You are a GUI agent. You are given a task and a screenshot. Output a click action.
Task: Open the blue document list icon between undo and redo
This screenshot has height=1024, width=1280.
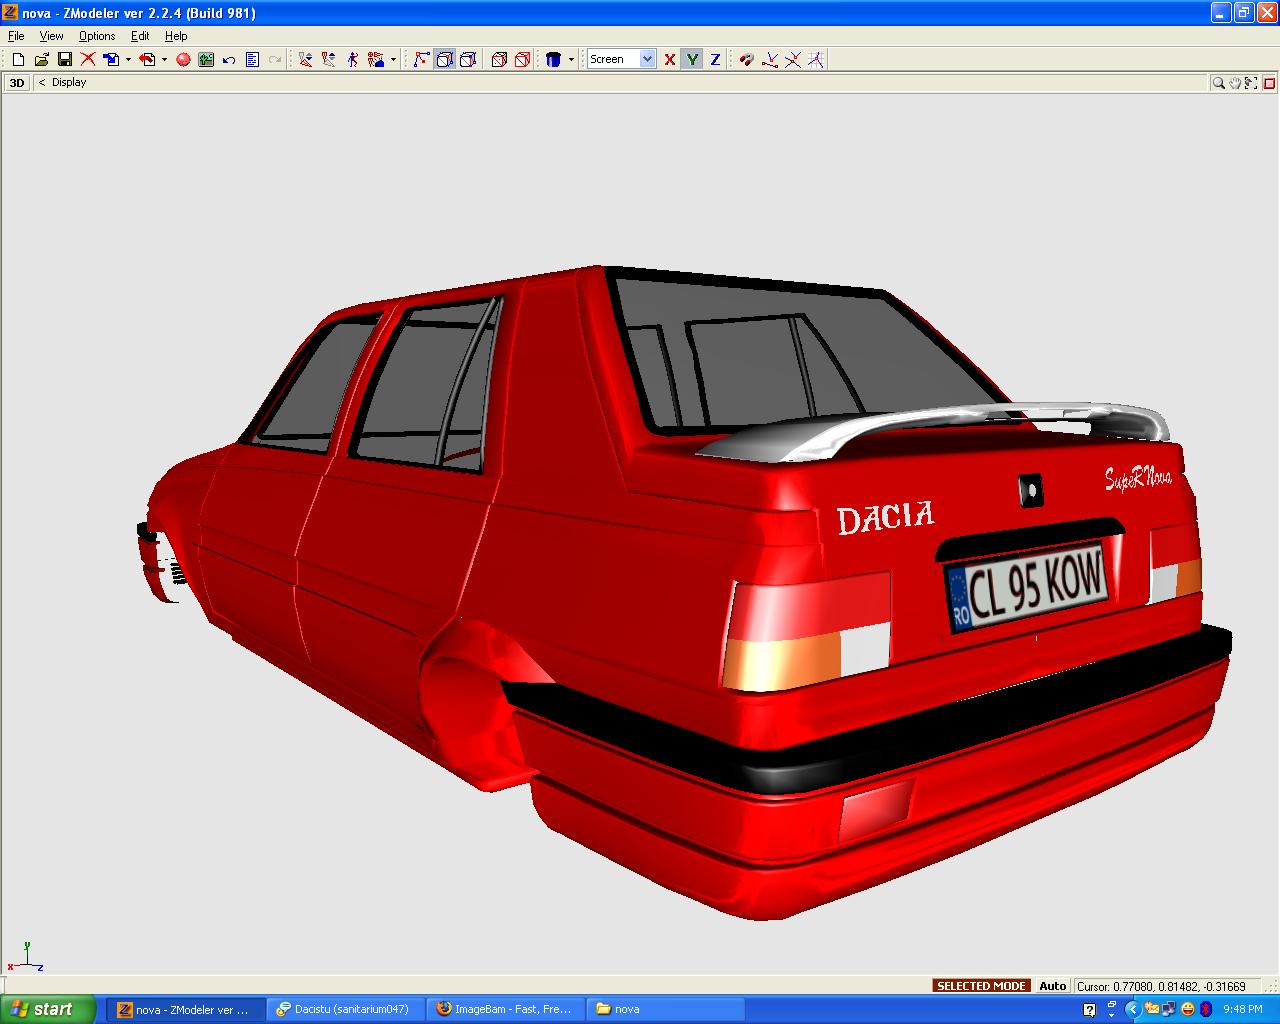252,60
